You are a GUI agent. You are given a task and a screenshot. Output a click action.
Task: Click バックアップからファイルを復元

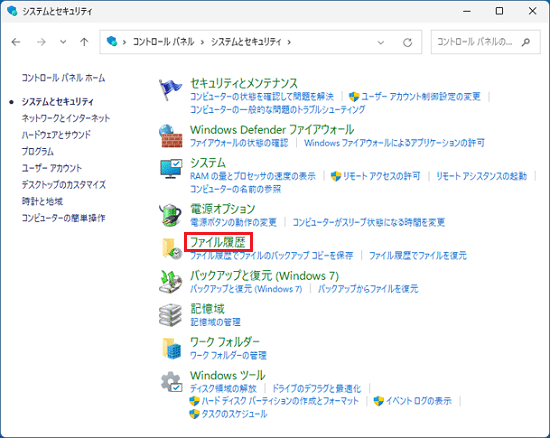point(368,289)
